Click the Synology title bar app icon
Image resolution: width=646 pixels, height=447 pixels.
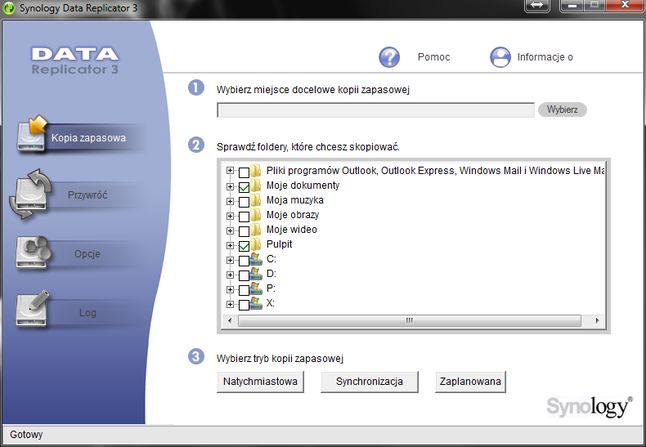click(x=8, y=8)
